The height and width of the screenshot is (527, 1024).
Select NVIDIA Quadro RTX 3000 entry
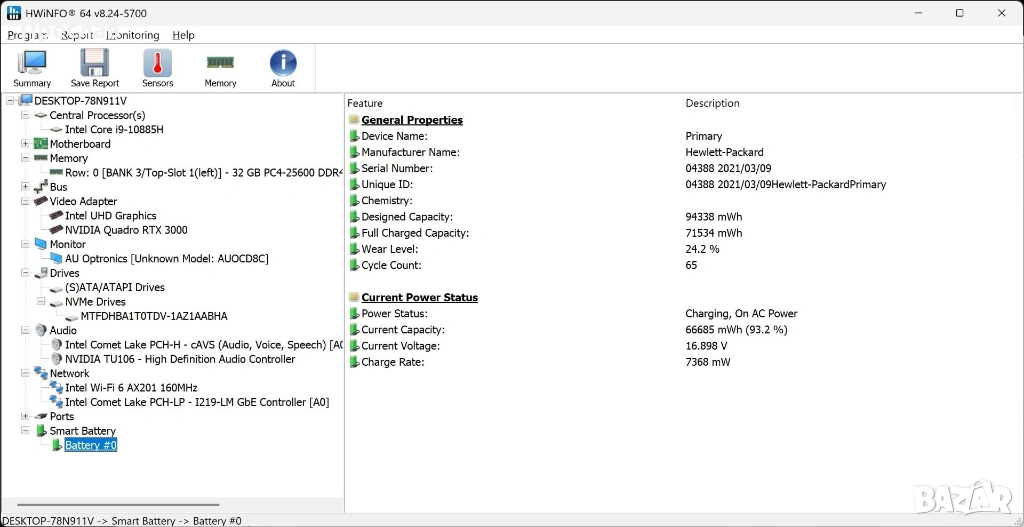pyautogui.click(x=126, y=230)
